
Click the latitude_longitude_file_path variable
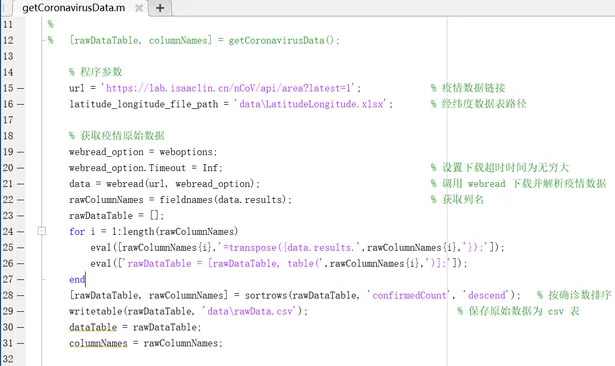(x=144, y=104)
